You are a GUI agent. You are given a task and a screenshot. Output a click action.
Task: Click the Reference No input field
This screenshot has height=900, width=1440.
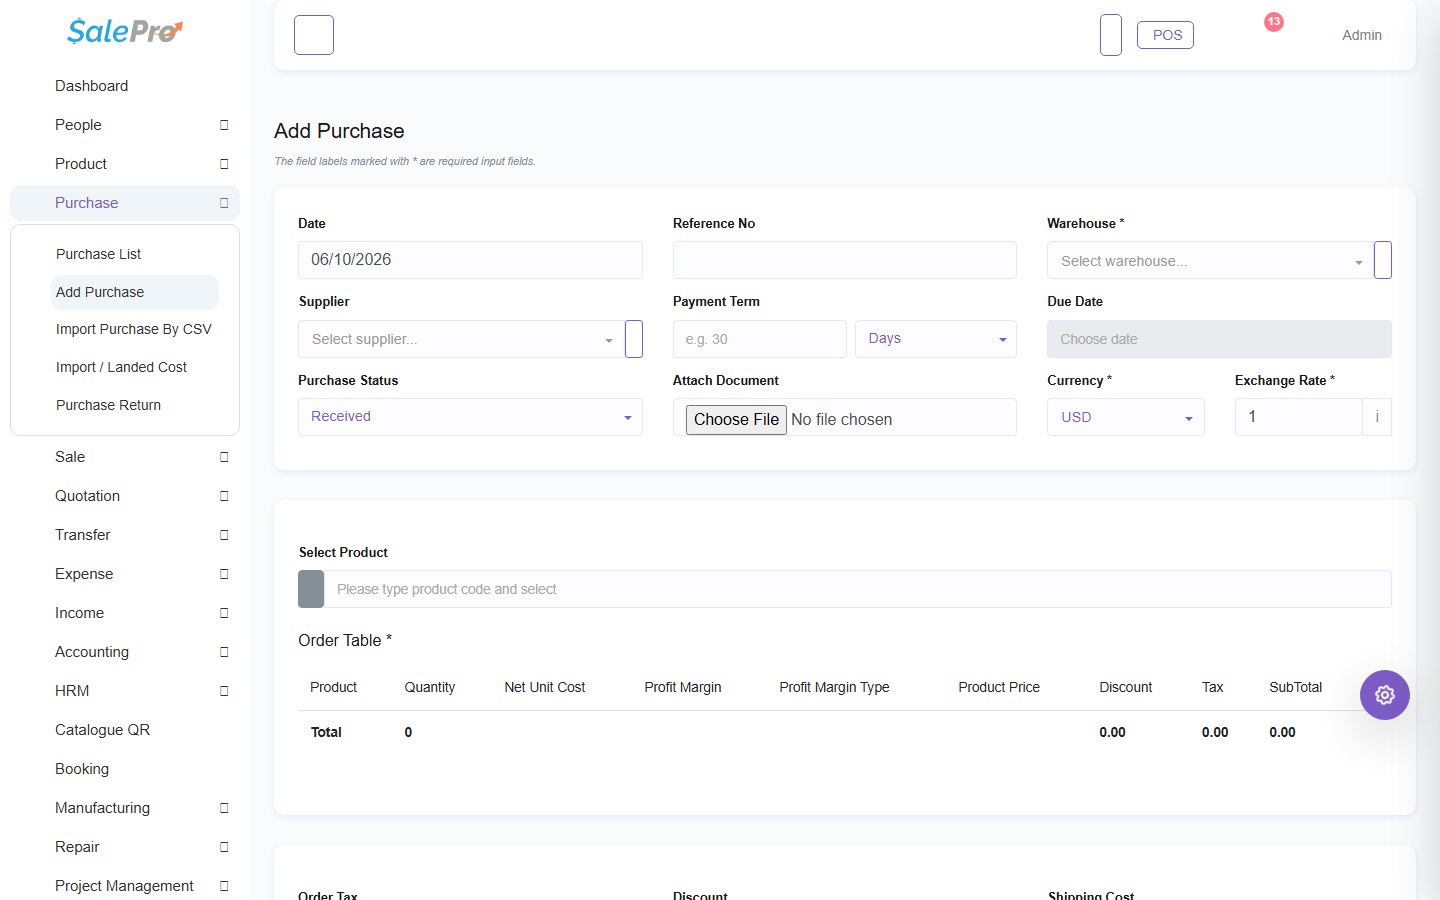click(845, 260)
